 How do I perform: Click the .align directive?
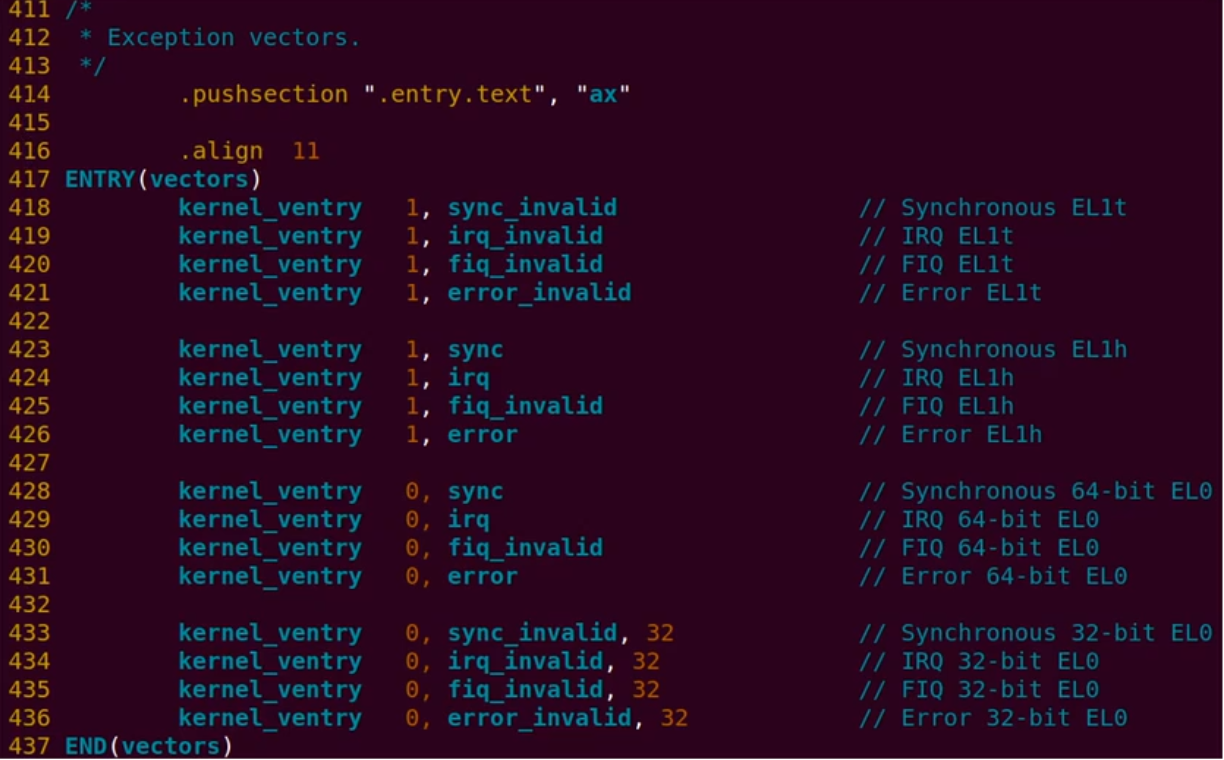click(221, 152)
